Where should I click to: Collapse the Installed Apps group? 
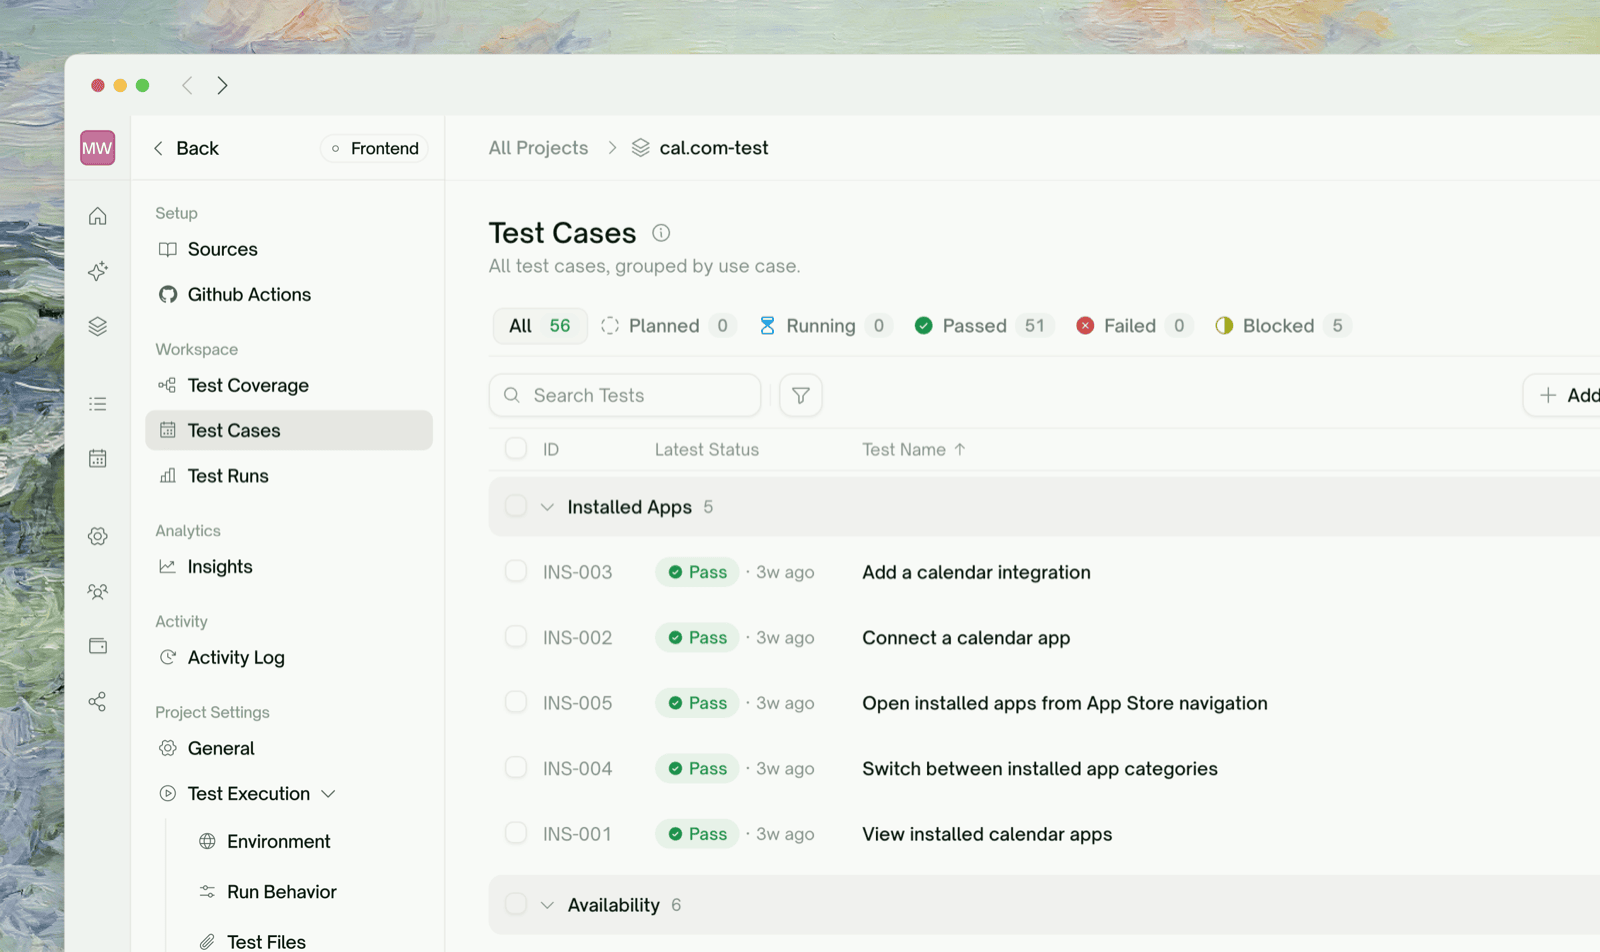click(547, 507)
